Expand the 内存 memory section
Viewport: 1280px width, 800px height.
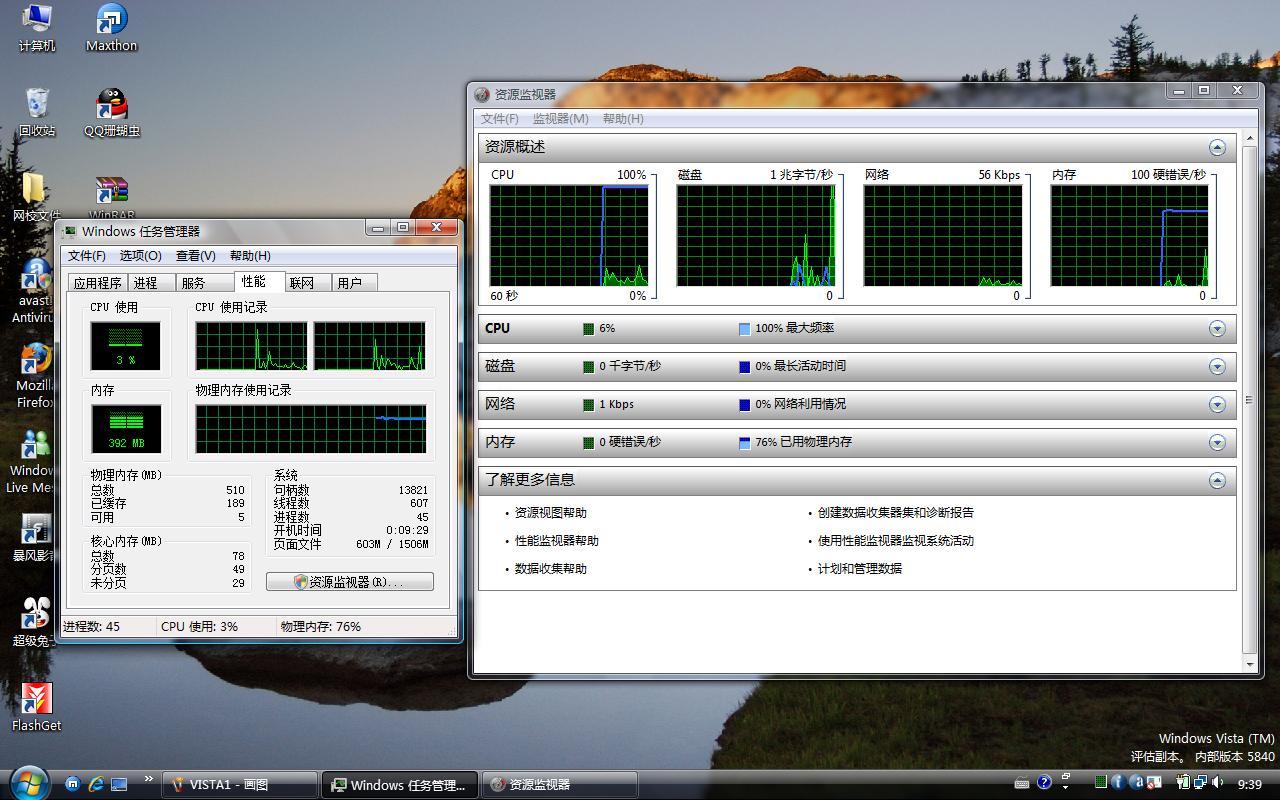point(1217,443)
